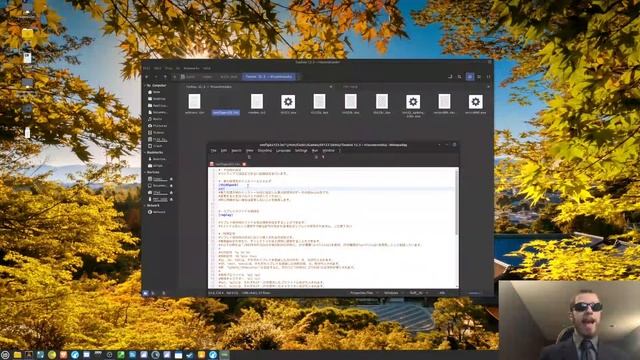Adjust the file manager zoom slider
This screenshot has height=360, width=640.
[475, 293]
